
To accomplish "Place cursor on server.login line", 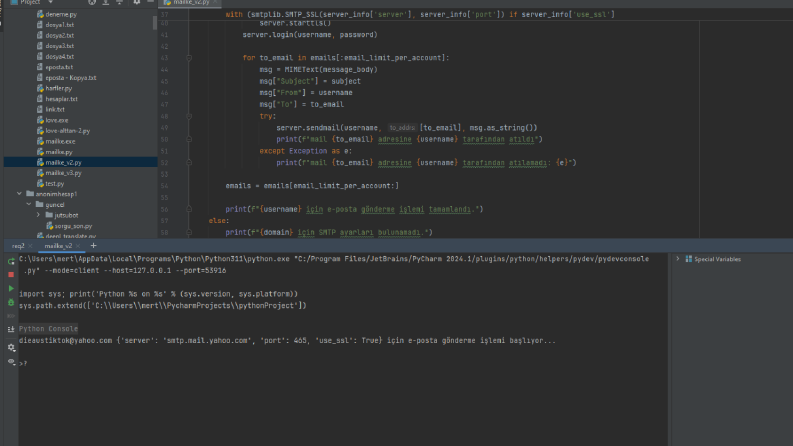I will pyautogui.click(x=310, y=35).
